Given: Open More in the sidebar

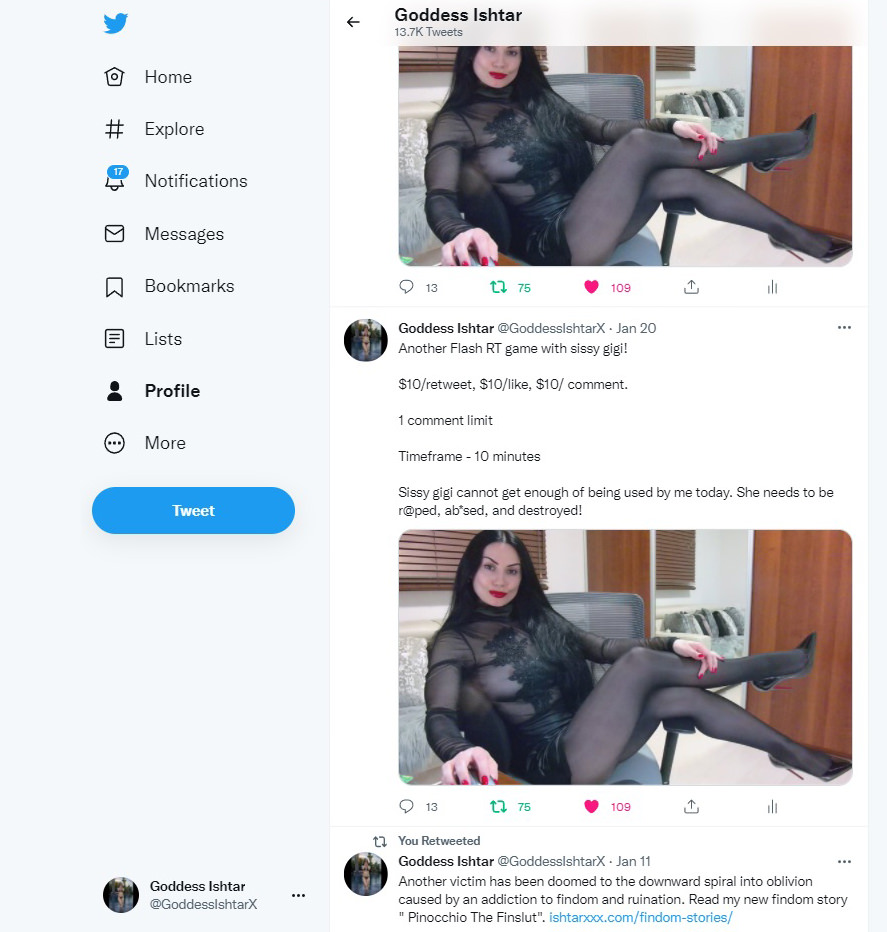Looking at the screenshot, I should click(145, 443).
